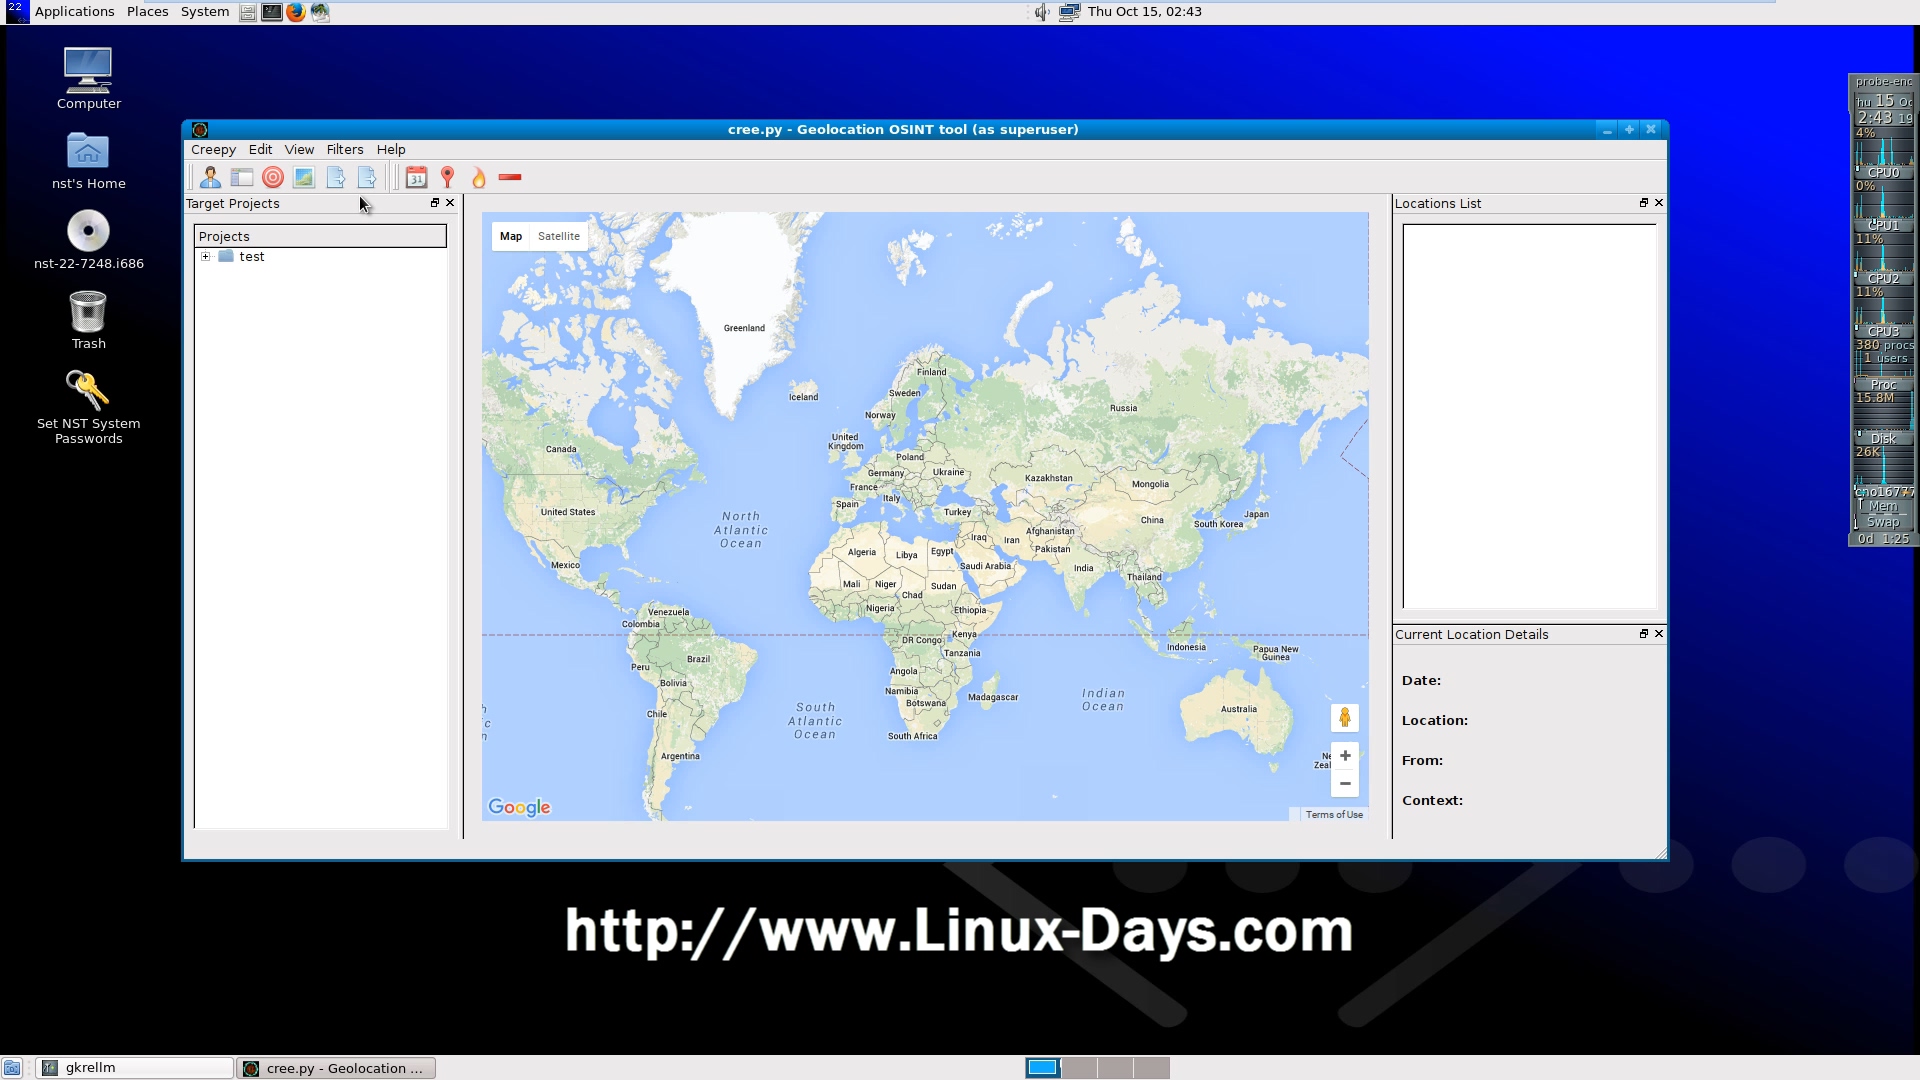
Task: Click the calendar date filter icon
Action: coord(417,177)
